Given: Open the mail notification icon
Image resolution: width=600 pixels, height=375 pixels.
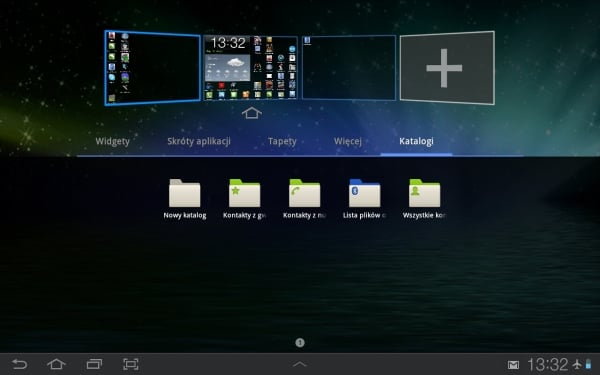Looking at the screenshot, I should pos(513,365).
